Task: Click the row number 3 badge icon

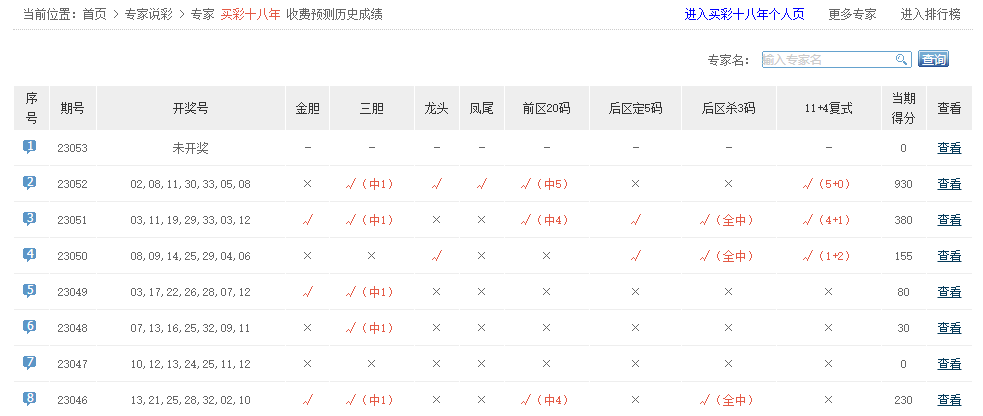Action: (x=30, y=219)
